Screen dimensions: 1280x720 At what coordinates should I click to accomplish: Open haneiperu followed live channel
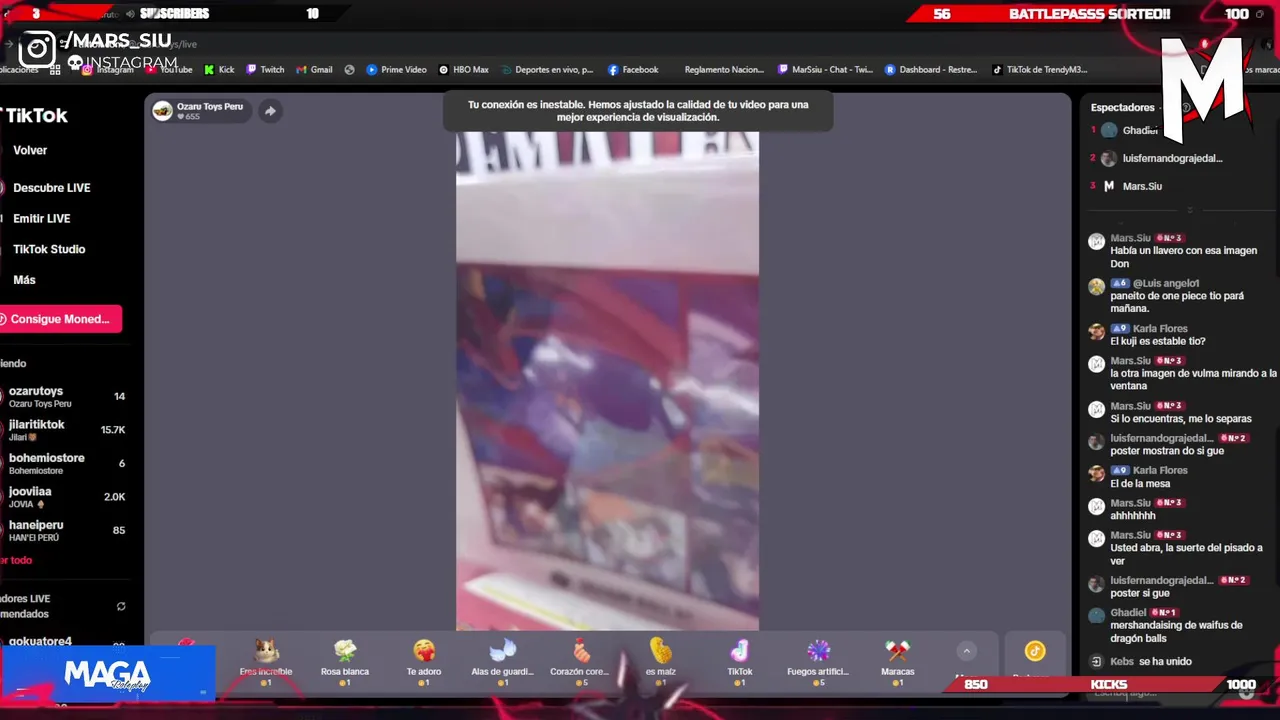(x=65, y=530)
